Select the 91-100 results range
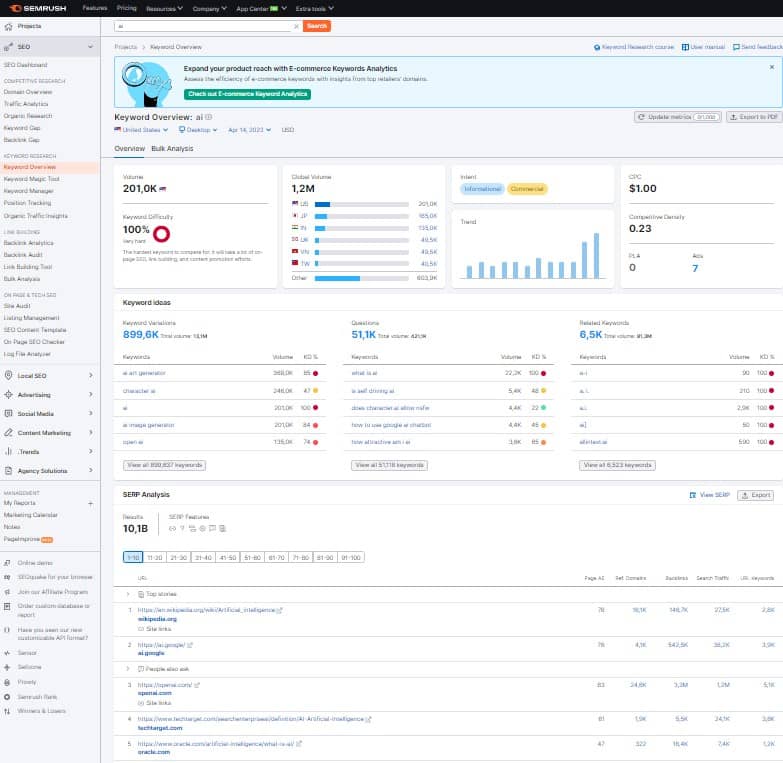 [351, 557]
